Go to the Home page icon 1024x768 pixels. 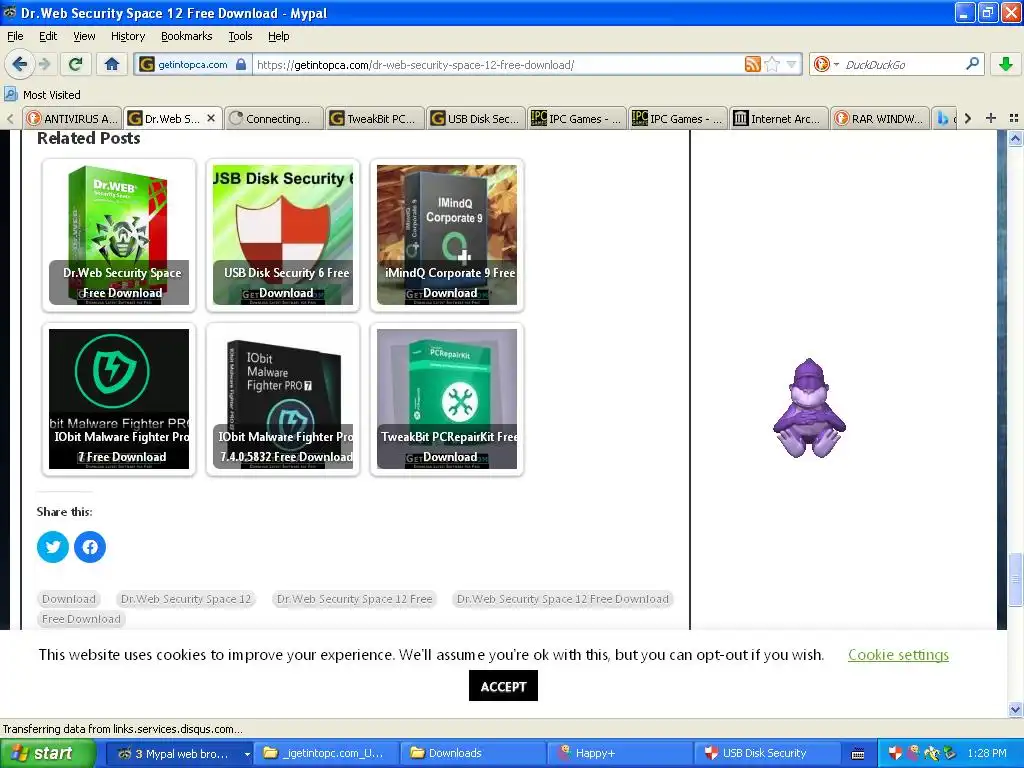point(112,64)
